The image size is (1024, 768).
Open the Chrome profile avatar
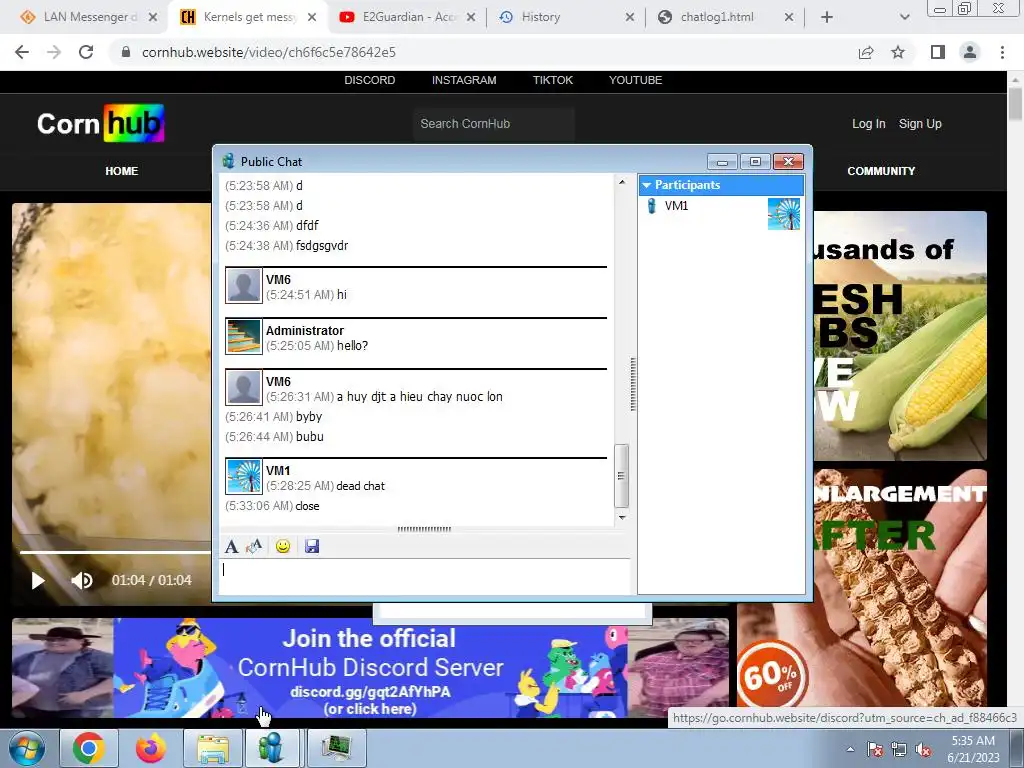[970, 52]
